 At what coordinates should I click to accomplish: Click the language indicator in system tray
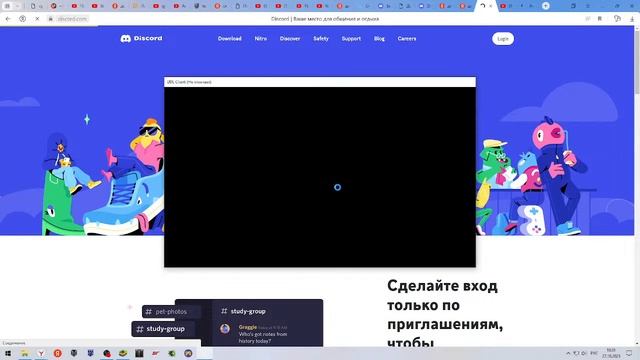pos(594,353)
